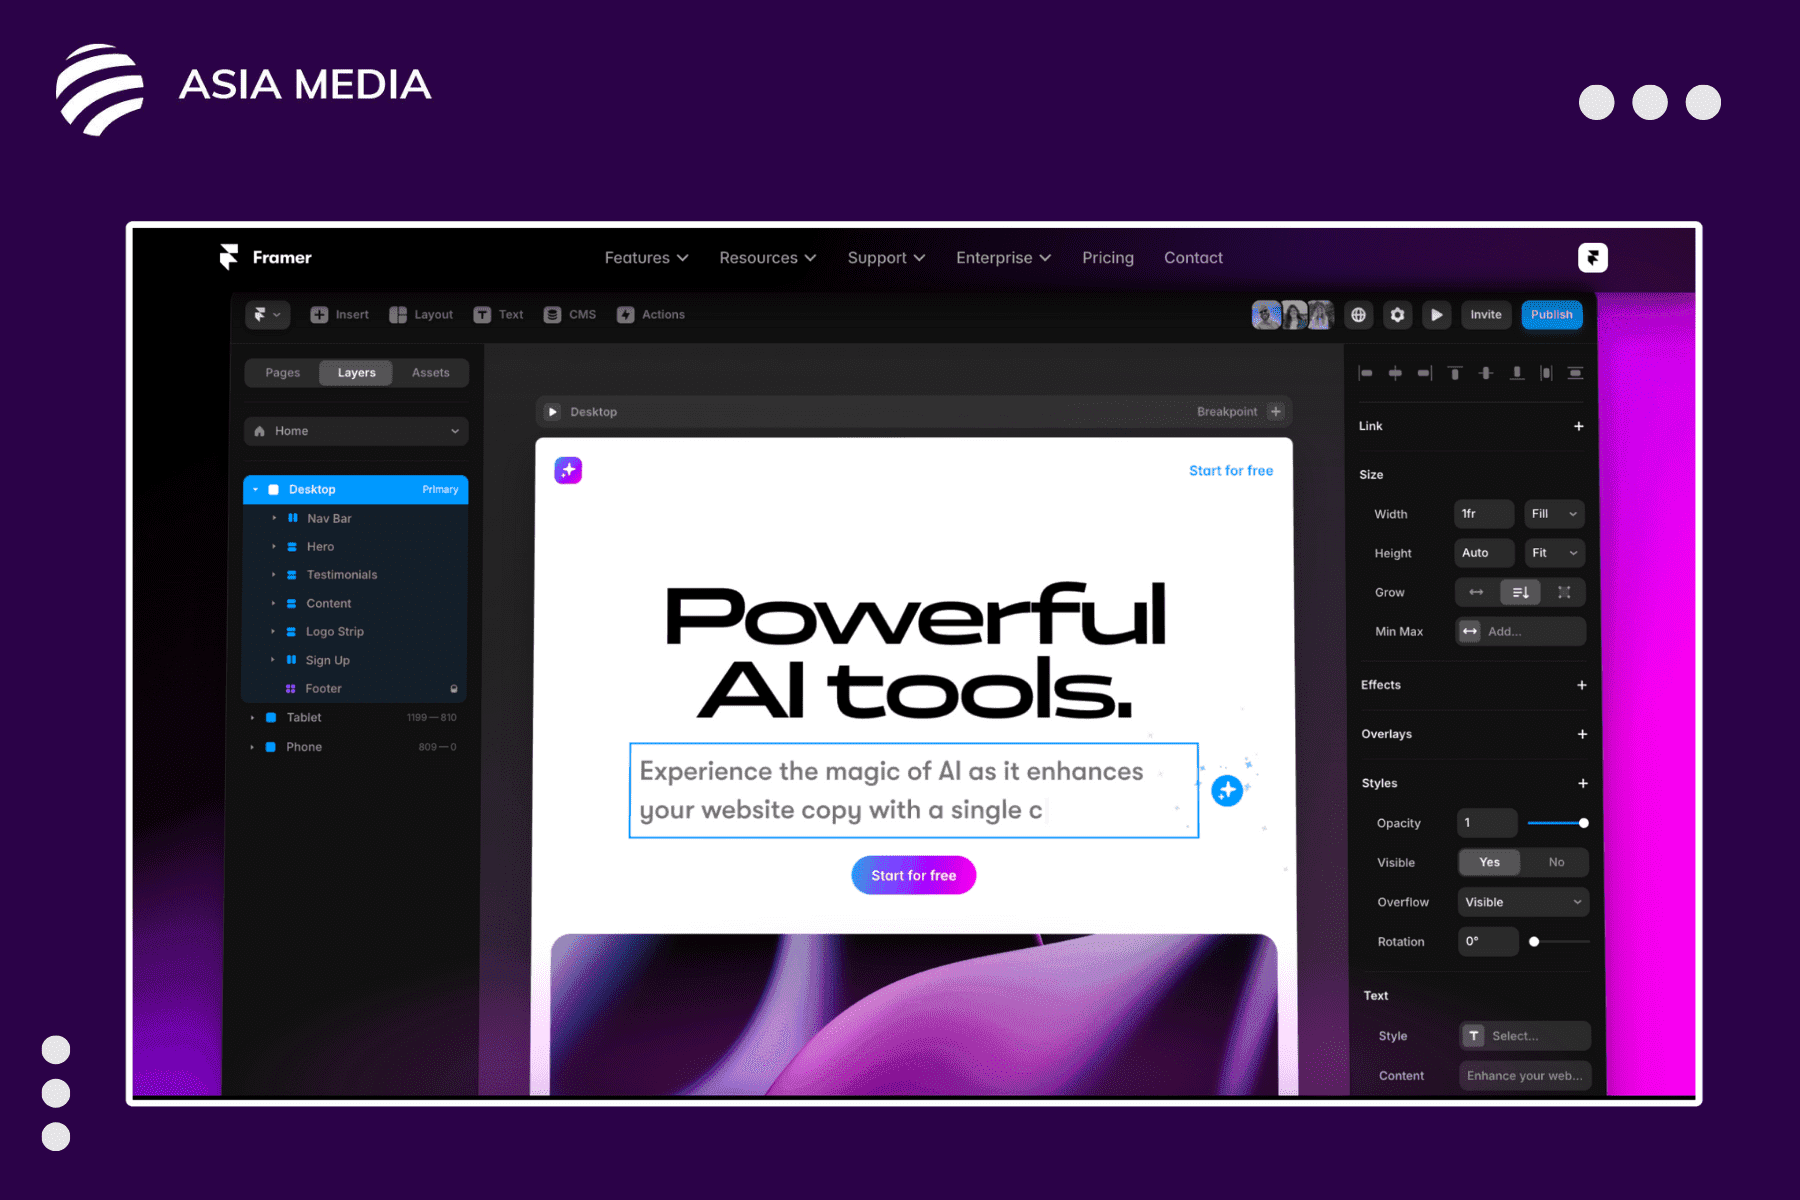Image resolution: width=1800 pixels, height=1200 pixels.
Task: Open the Support menu
Action: tap(886, 258)
